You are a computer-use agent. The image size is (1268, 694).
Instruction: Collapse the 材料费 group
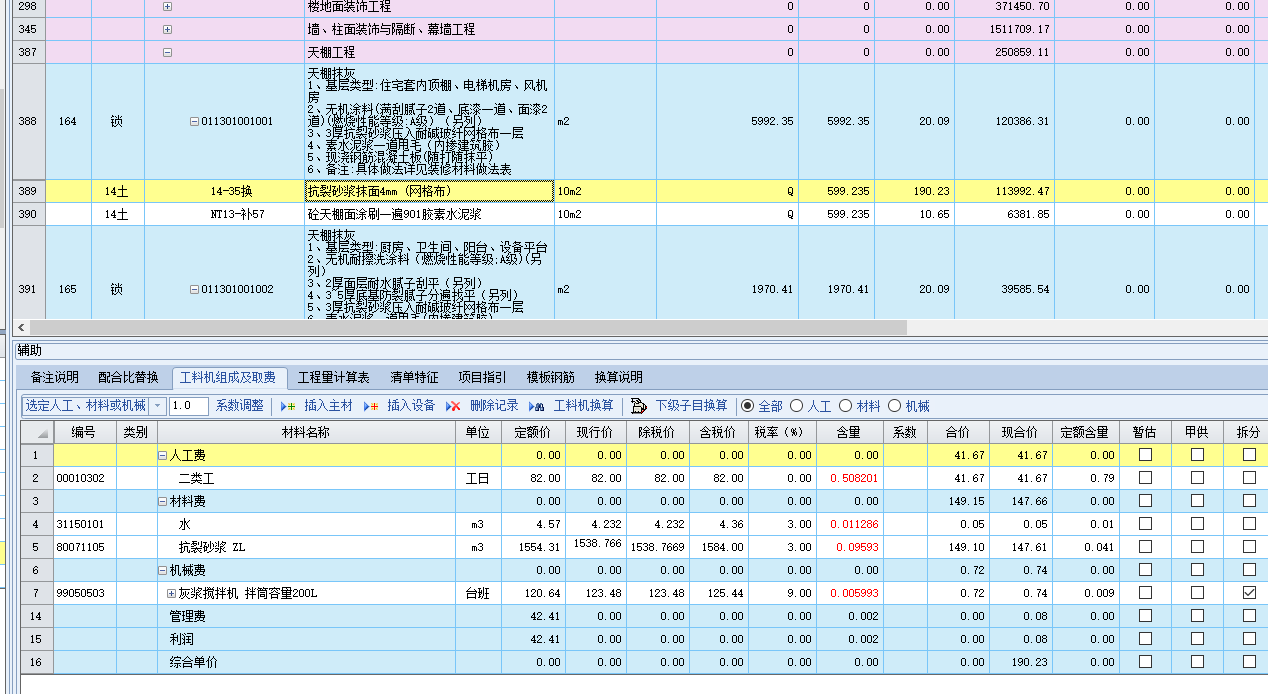(x=163, y=501)
